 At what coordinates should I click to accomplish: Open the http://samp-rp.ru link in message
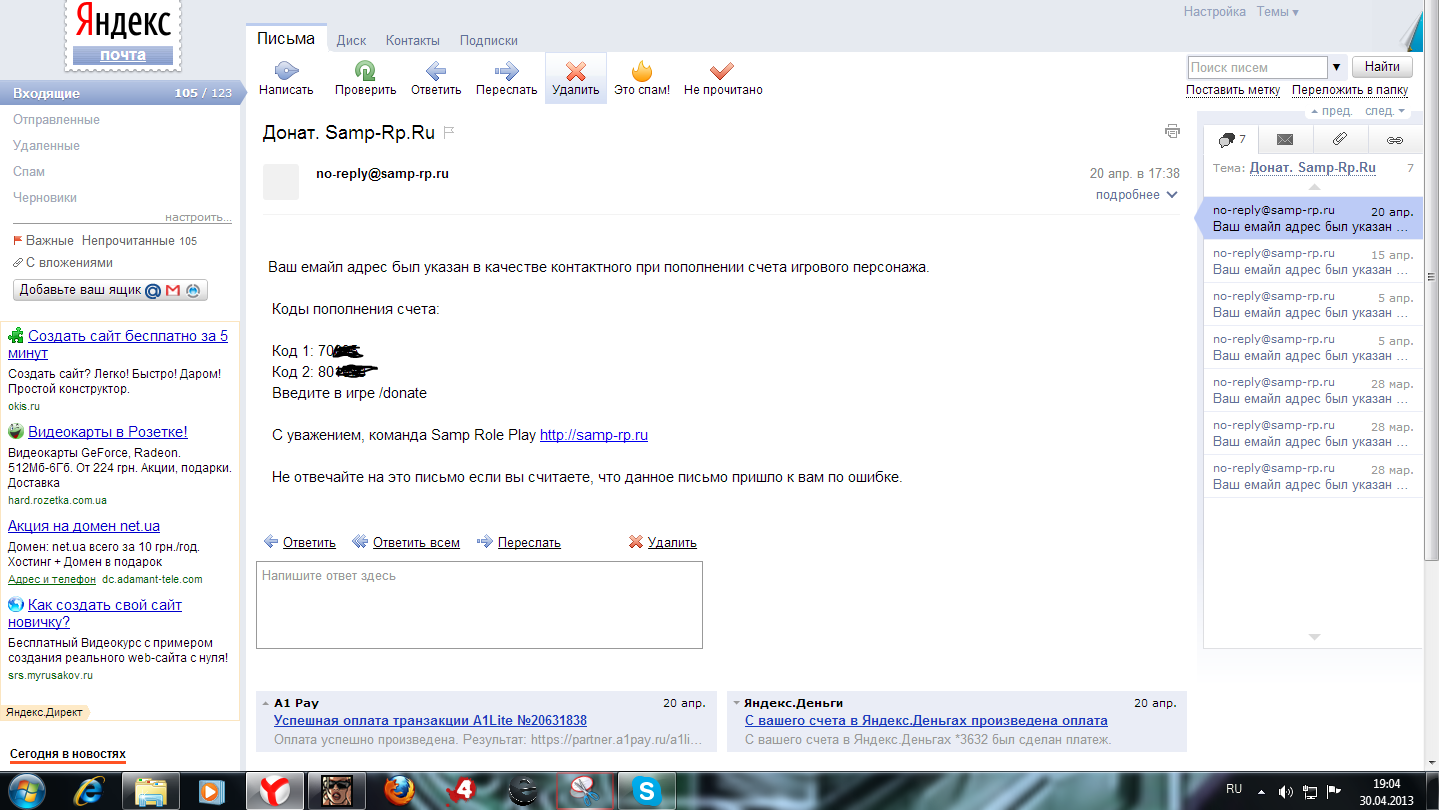[594, 436]
